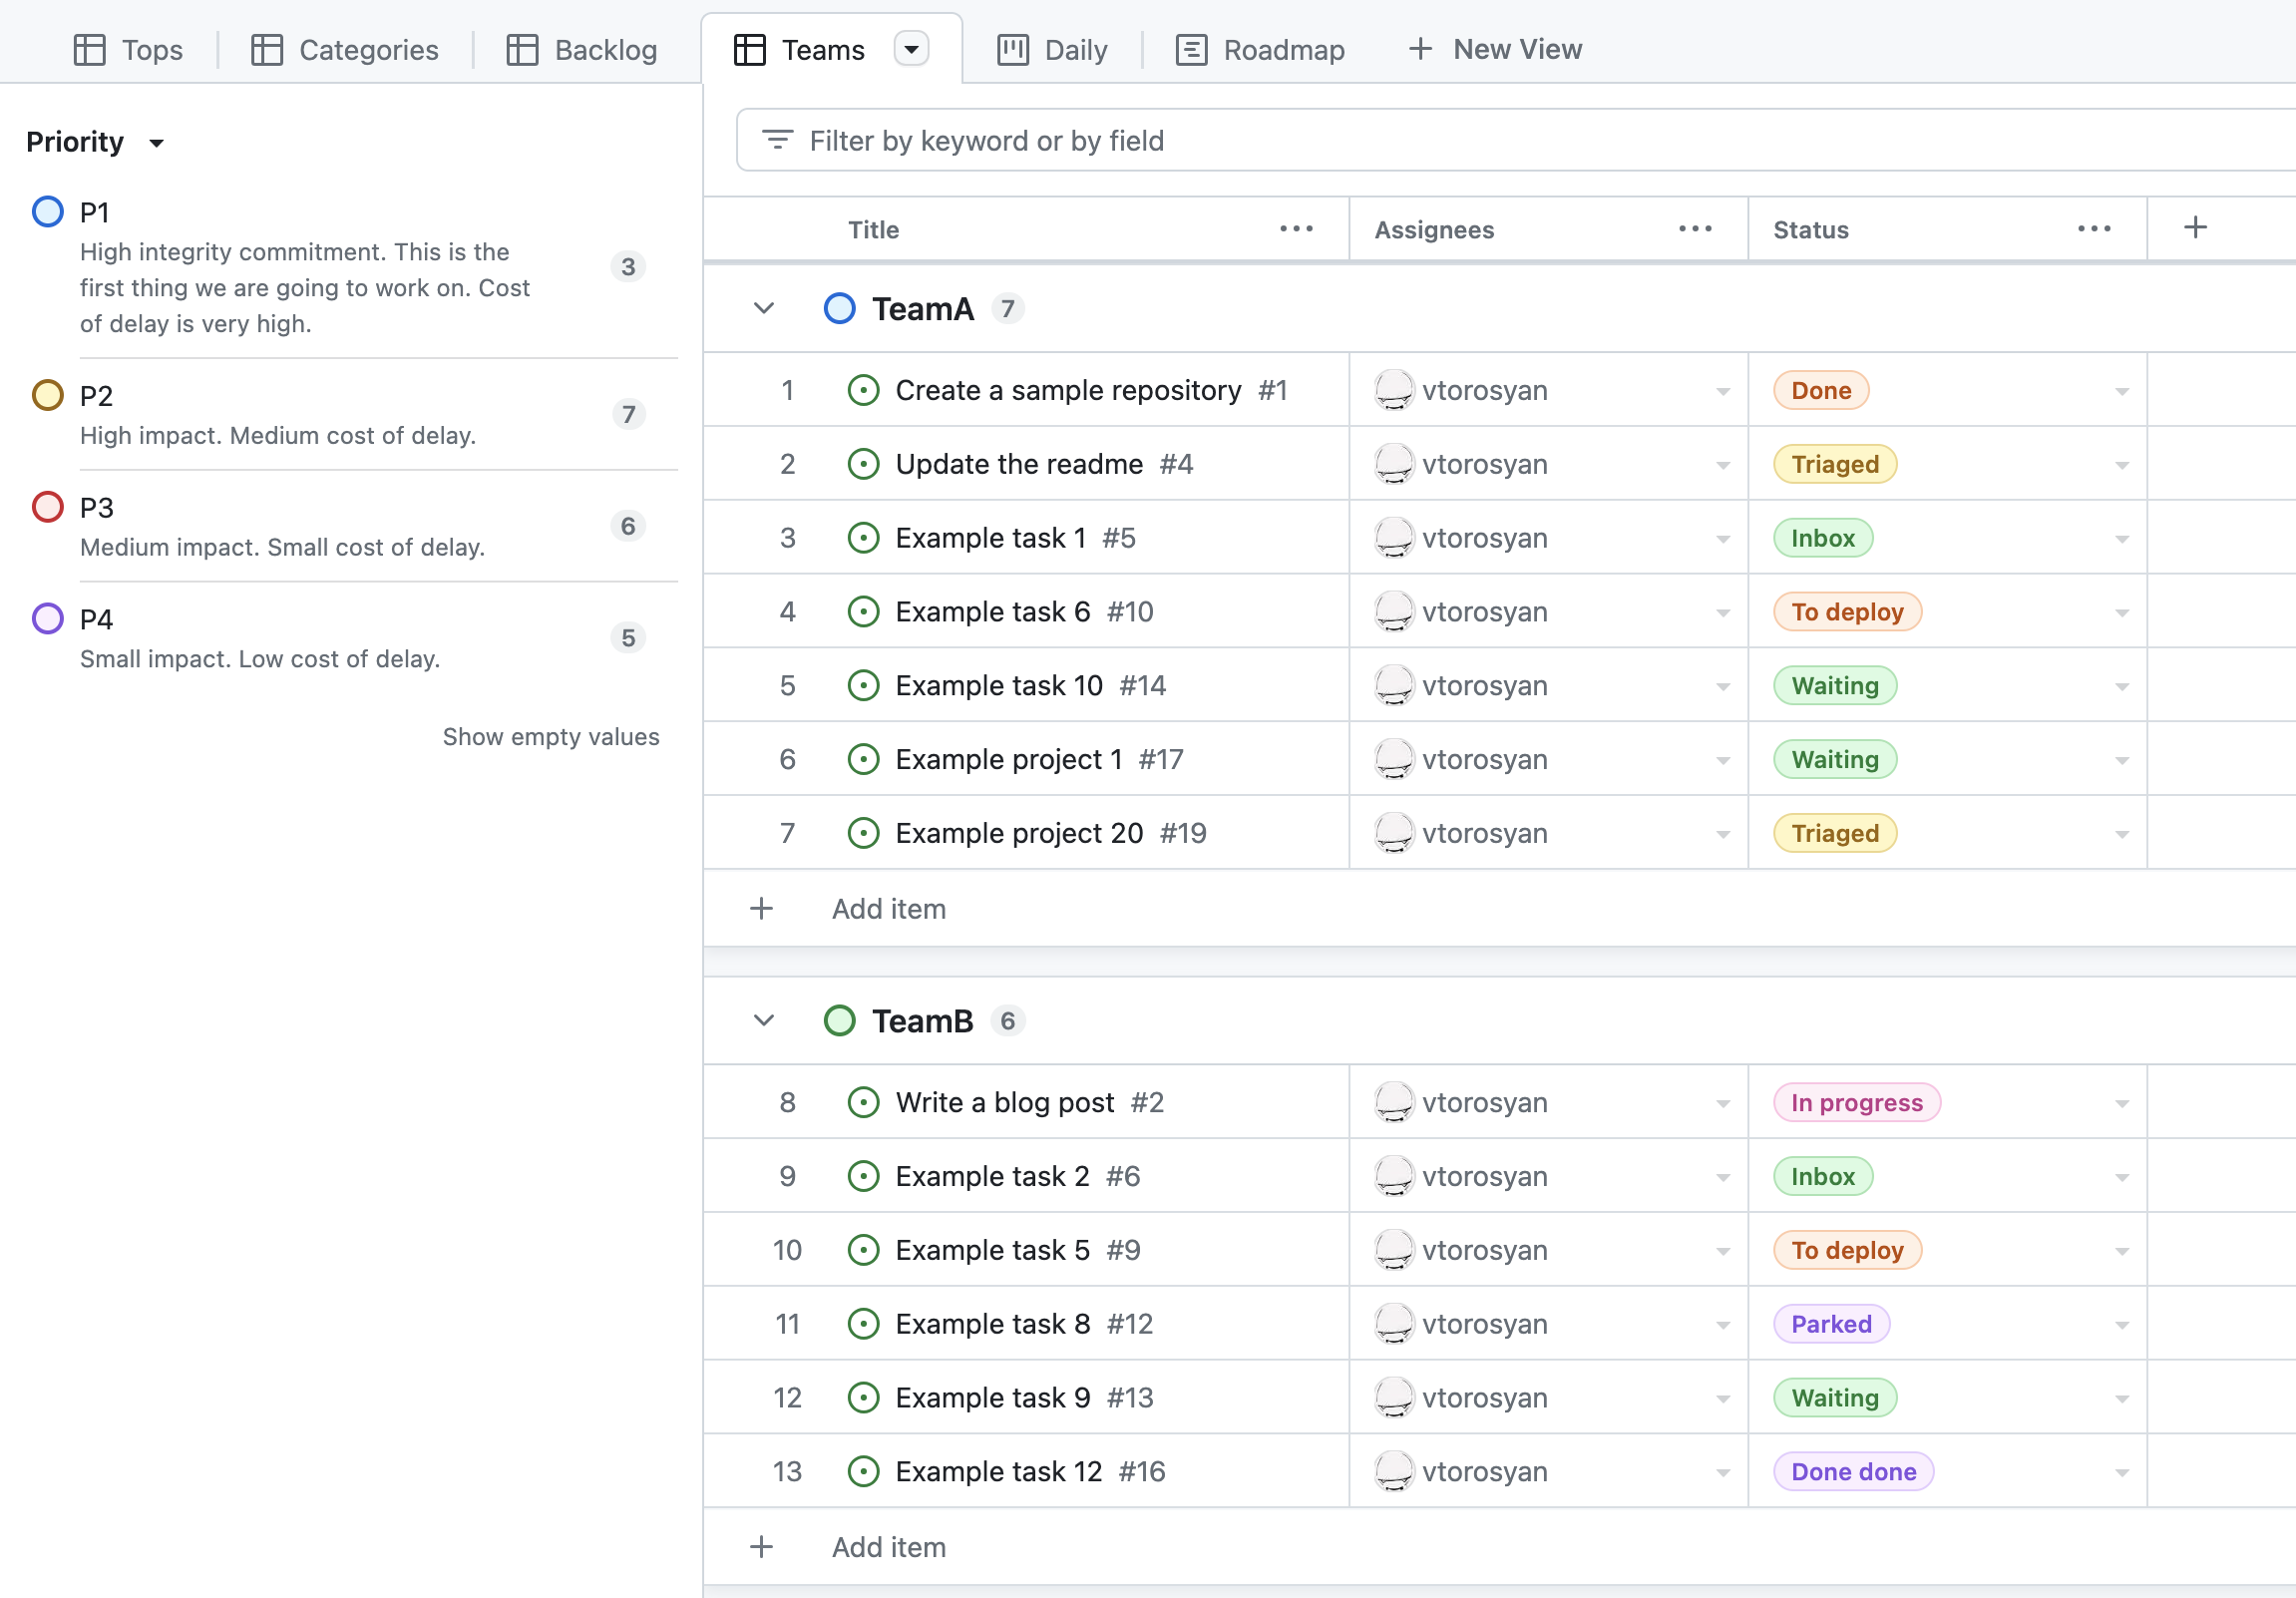Click open issue icon for Example project 20
The width and height of the screenshot is (2296, 1598).
(x=863, y=834)
